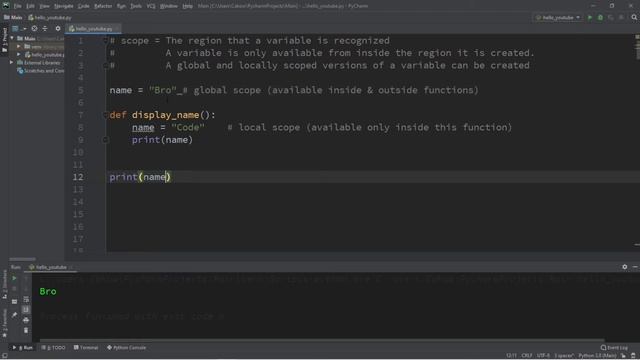
Task: Click the horizontal scrollbar in Run console
Action: [x=322, y=340]
